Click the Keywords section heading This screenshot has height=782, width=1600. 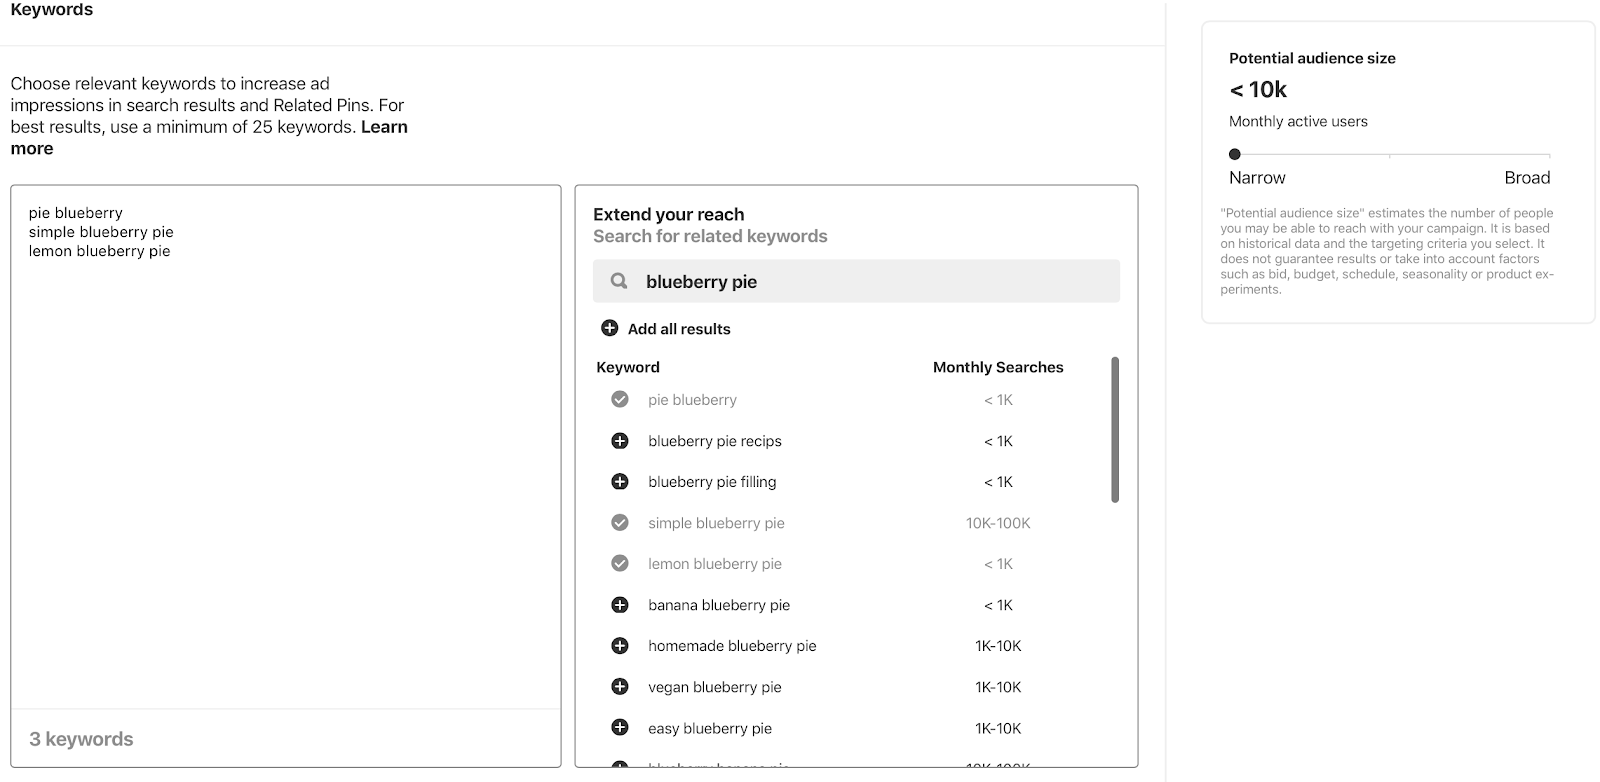(x=52, y=9)
